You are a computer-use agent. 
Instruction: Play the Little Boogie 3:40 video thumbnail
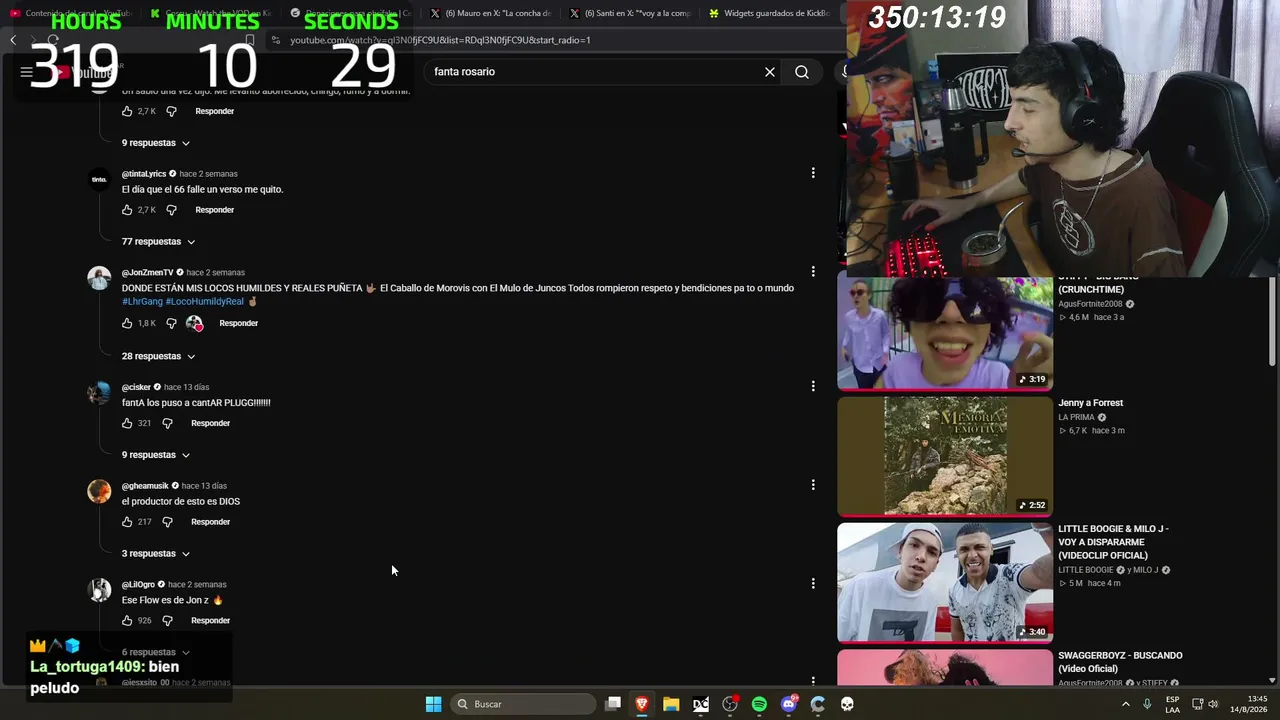tap(945, 582)
